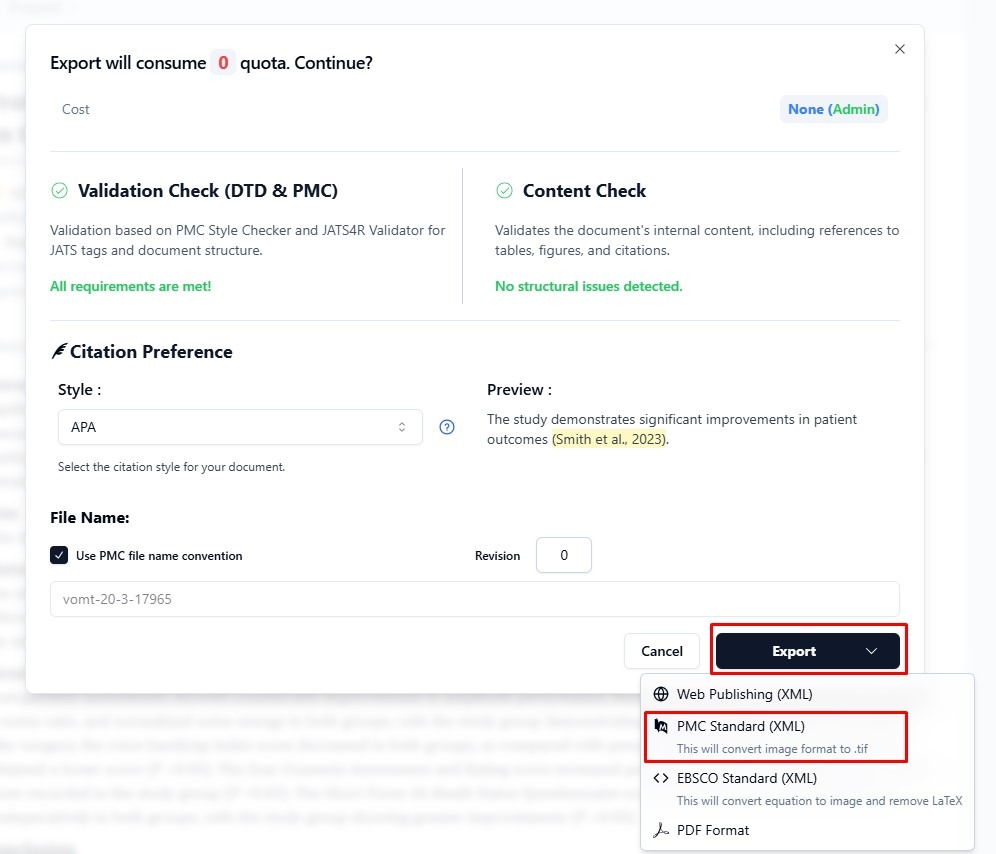Click the Content Check green checkmark icon
The width and height of the screenshot is (996, 854).
(x=505, y=191)
